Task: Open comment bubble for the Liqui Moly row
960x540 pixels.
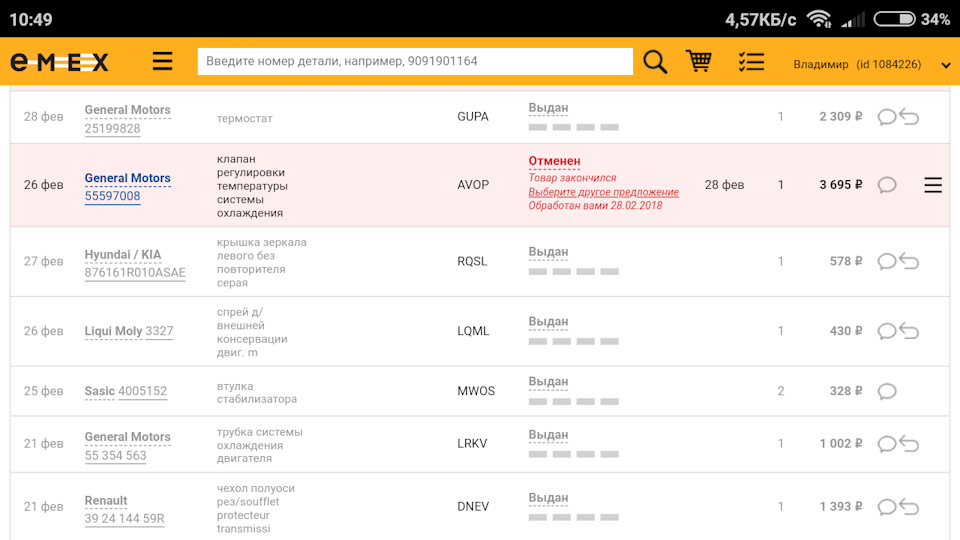Action: [x=887, y=331]
